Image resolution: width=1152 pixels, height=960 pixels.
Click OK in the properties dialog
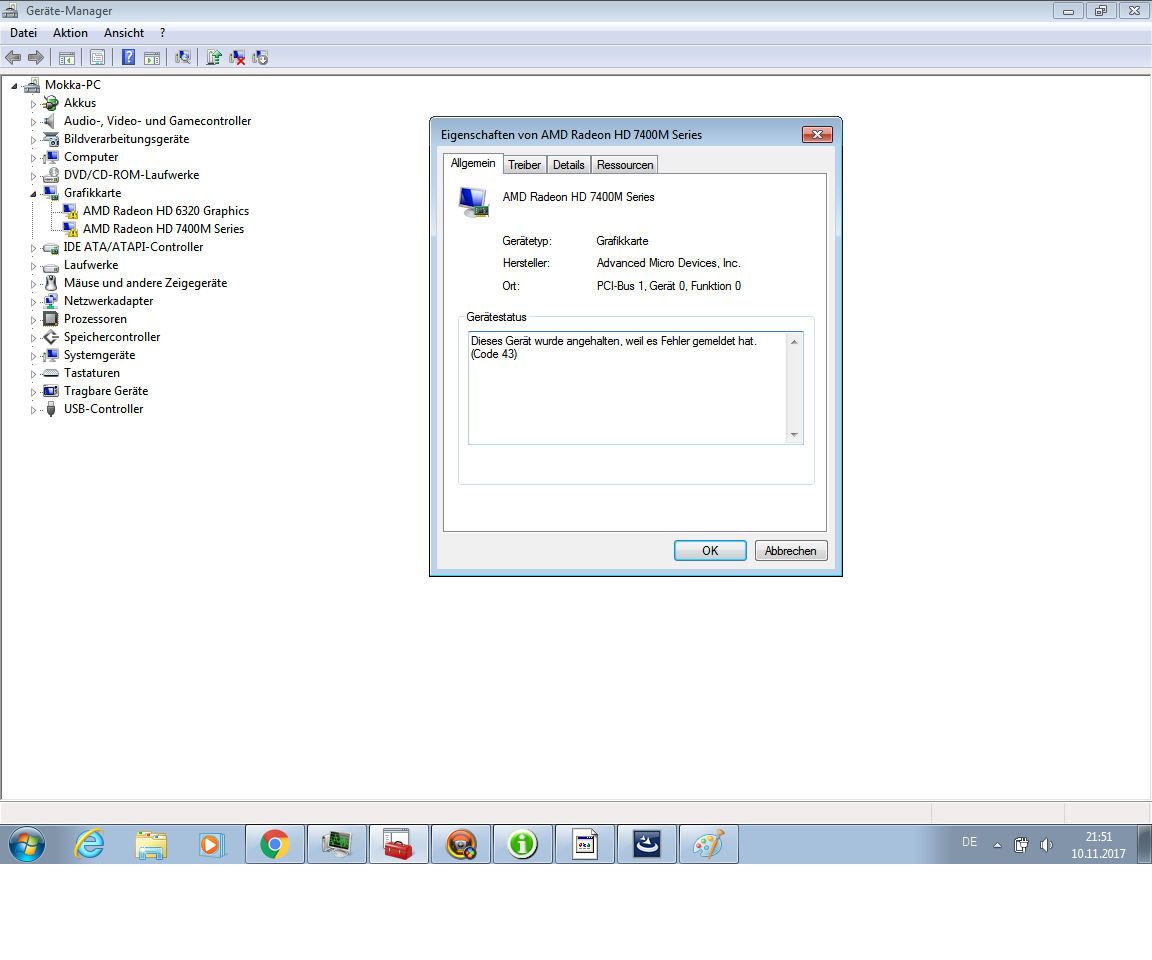[x=710, y=551]
